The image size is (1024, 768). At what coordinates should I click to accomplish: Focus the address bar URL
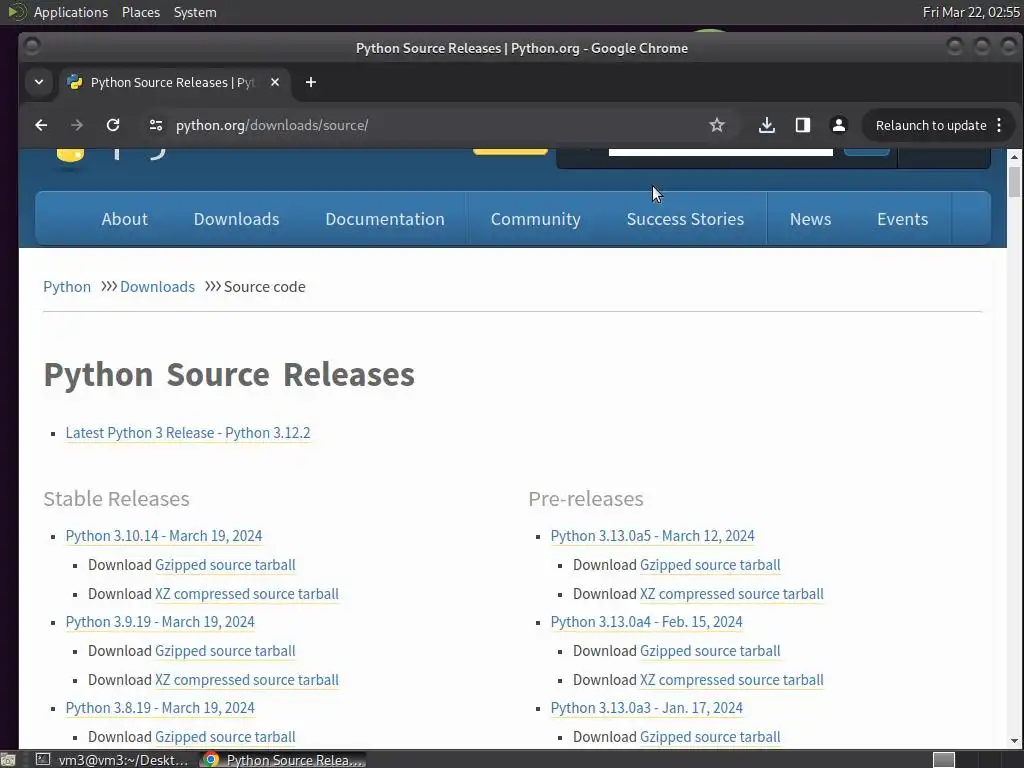(272, 125)
